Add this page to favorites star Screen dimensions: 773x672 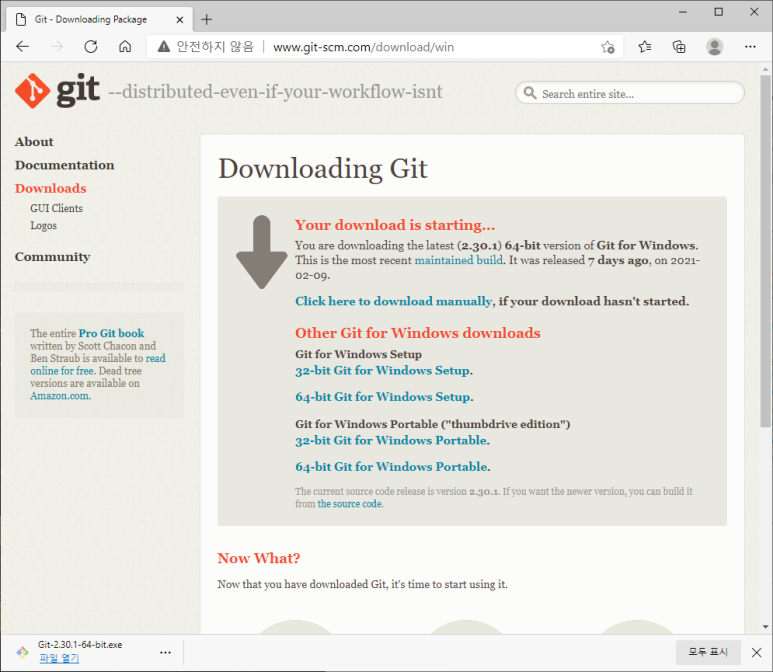pos(607,47)
